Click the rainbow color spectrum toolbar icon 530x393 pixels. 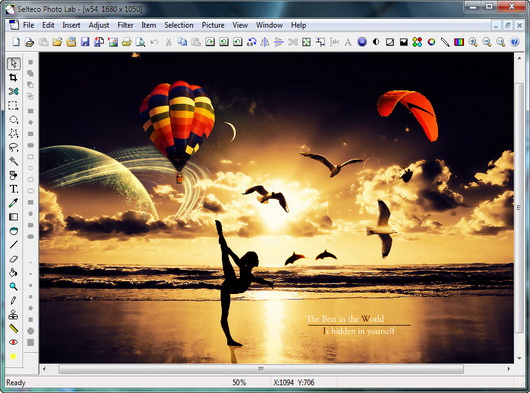[459, 42]
